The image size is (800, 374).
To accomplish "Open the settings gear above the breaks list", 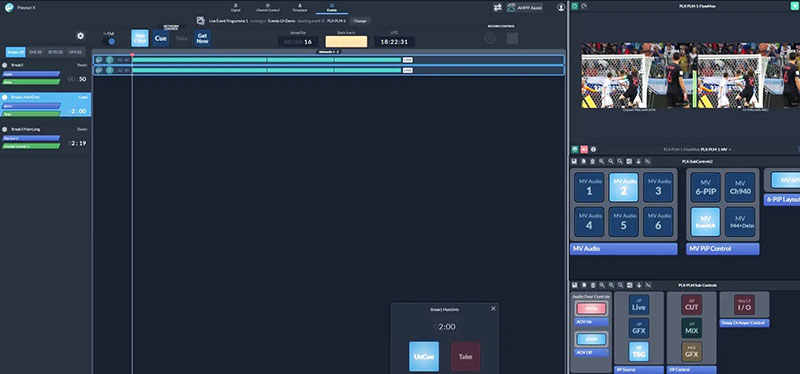I will (x=80, y=36).
